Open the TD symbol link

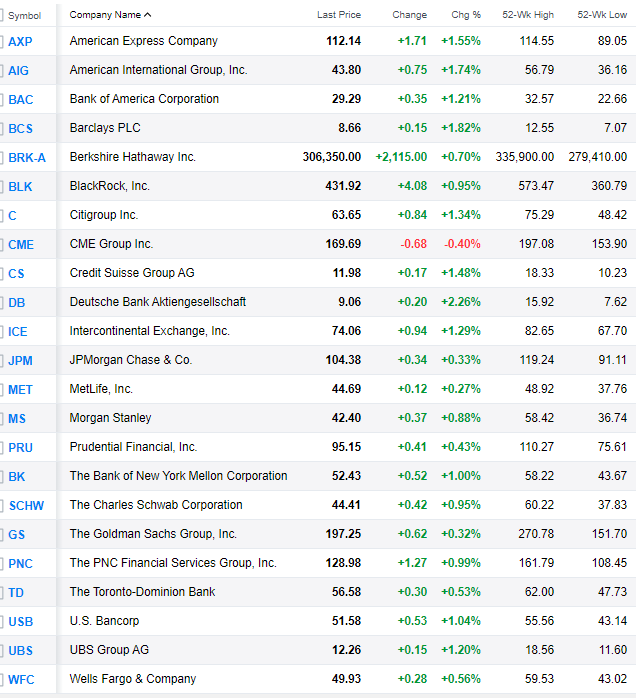(16, 592)
